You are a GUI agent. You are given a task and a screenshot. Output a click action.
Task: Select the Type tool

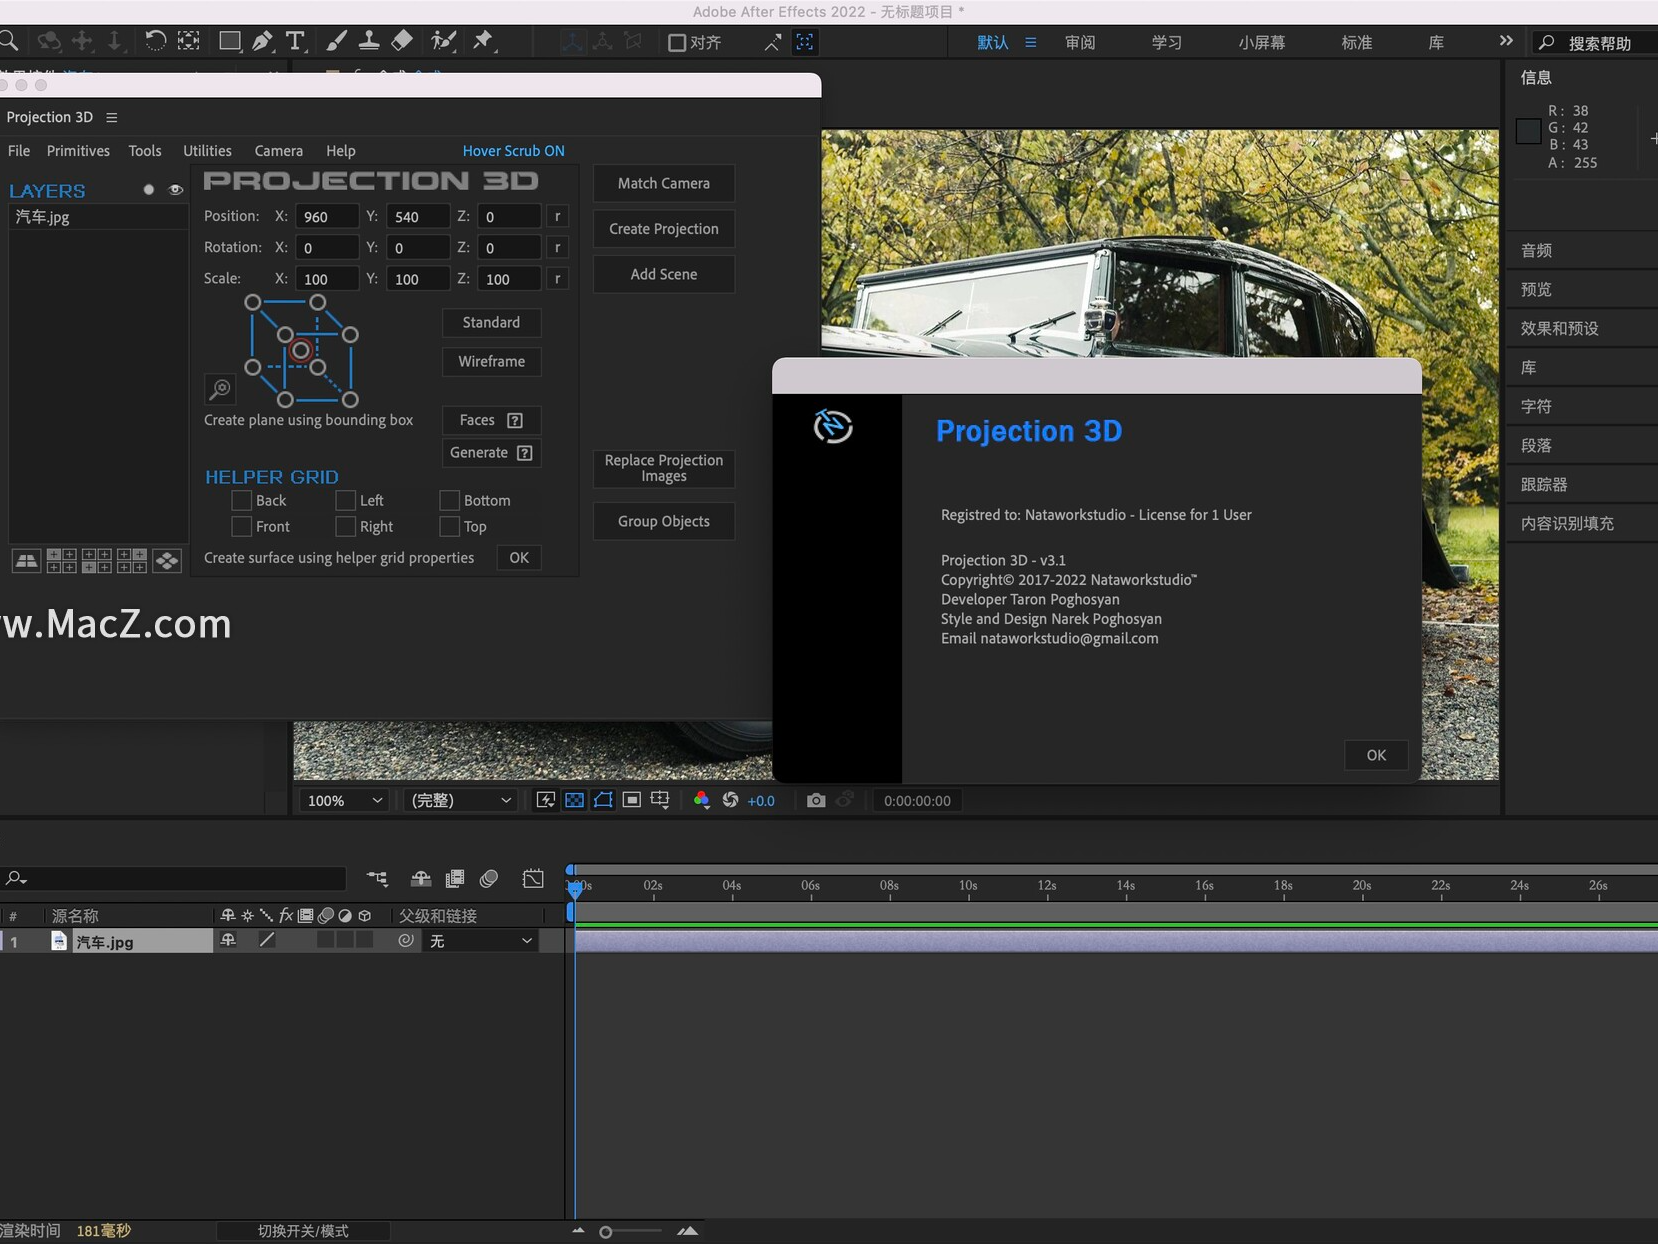pos(296,41)
